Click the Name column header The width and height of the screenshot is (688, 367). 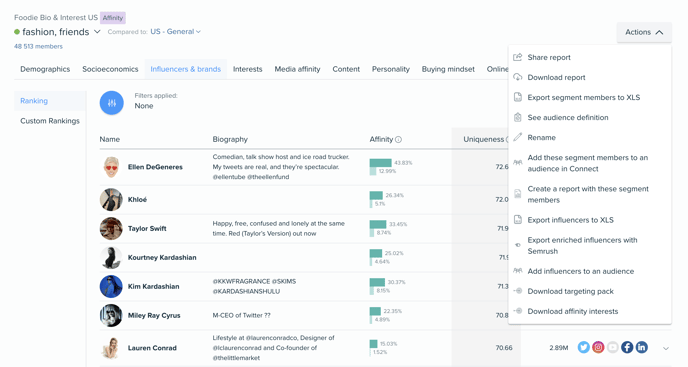click(110, 139)
